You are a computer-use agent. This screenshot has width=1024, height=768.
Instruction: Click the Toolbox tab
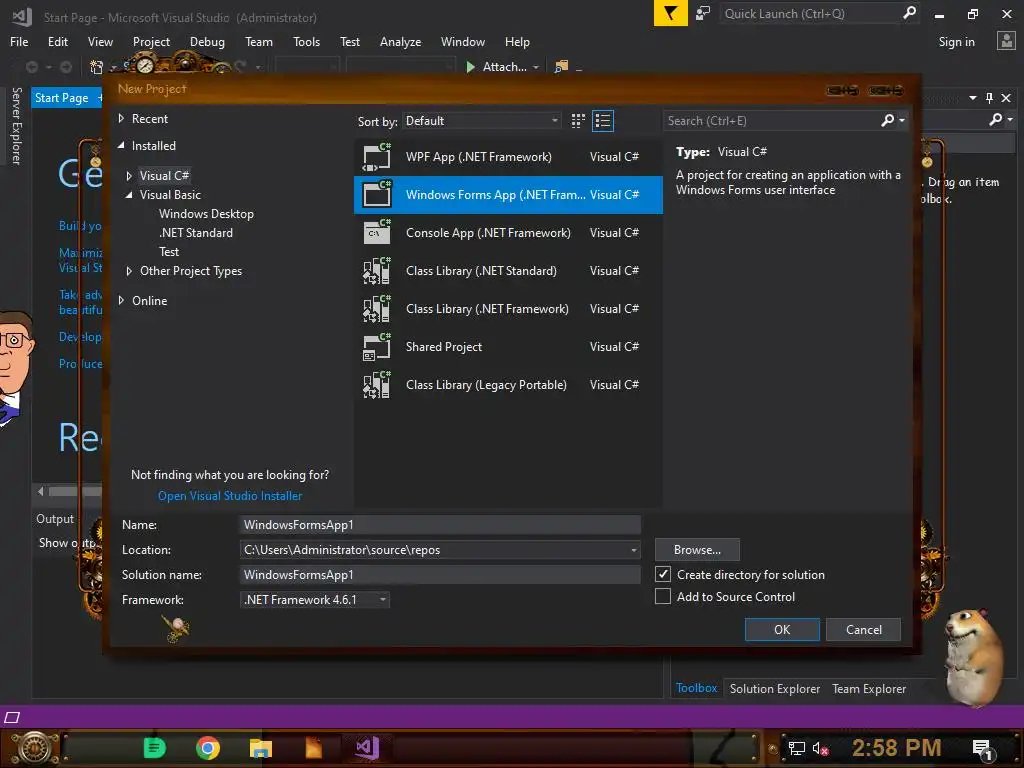(x=696, y=688)
